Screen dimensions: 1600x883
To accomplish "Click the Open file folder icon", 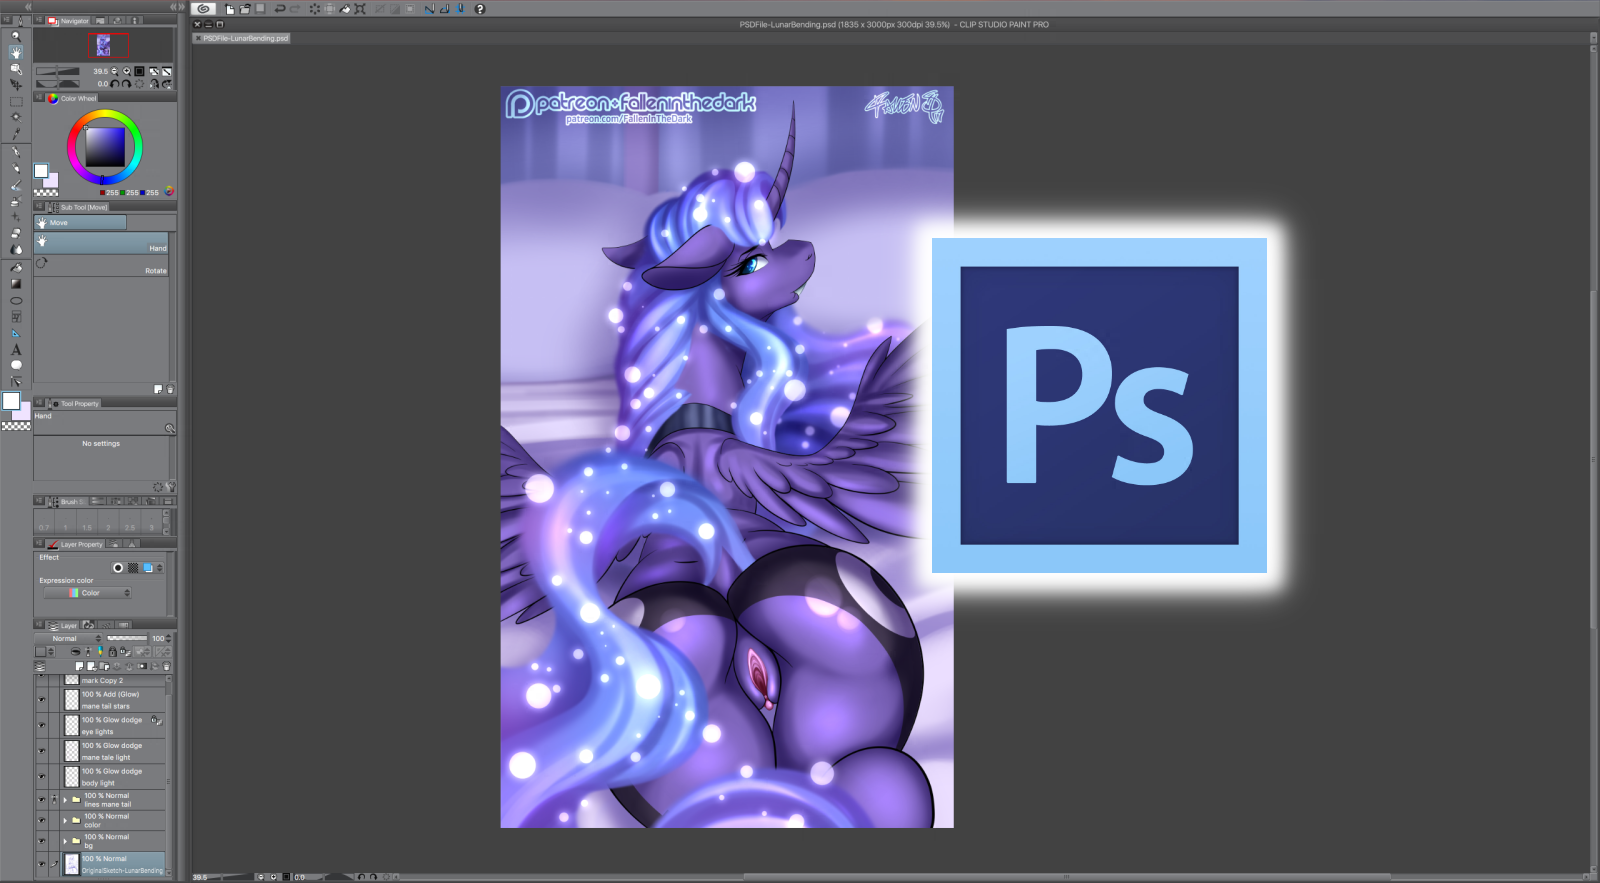I will (x=244, y=9).
